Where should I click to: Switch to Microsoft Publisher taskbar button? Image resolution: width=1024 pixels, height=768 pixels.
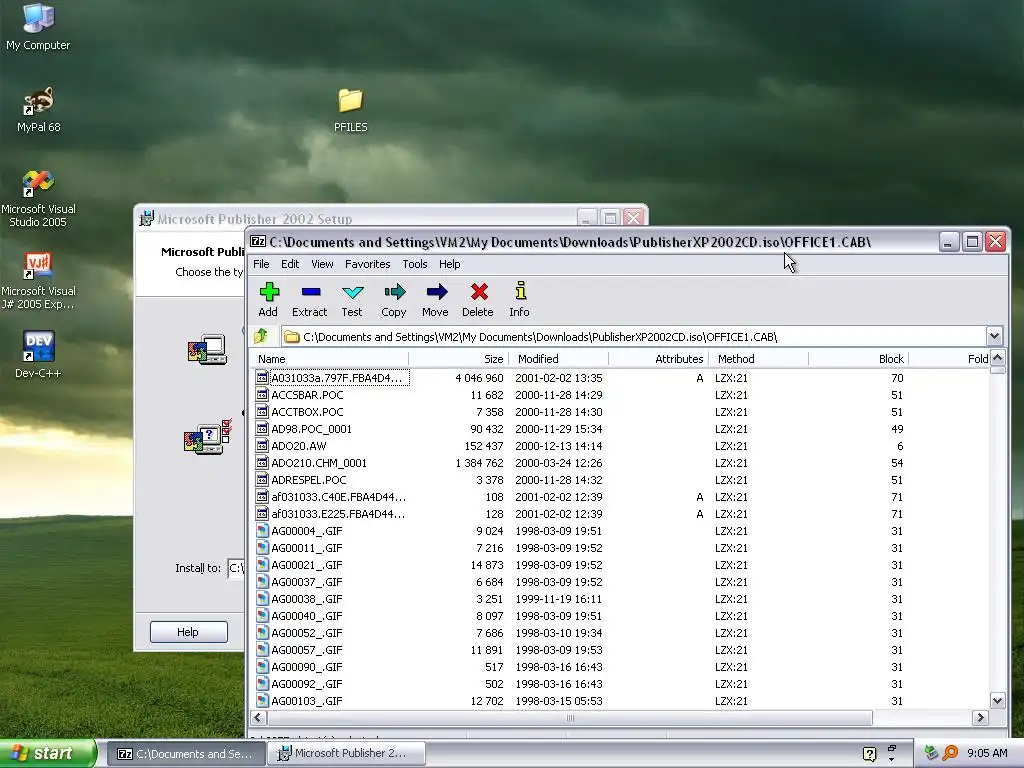click(x=346, y=754)
